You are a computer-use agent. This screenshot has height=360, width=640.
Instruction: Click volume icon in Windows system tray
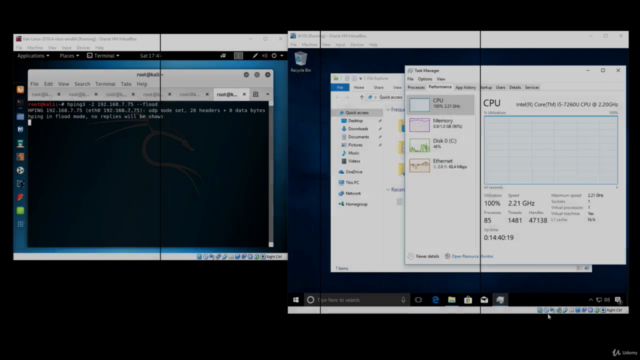[607, 300]
